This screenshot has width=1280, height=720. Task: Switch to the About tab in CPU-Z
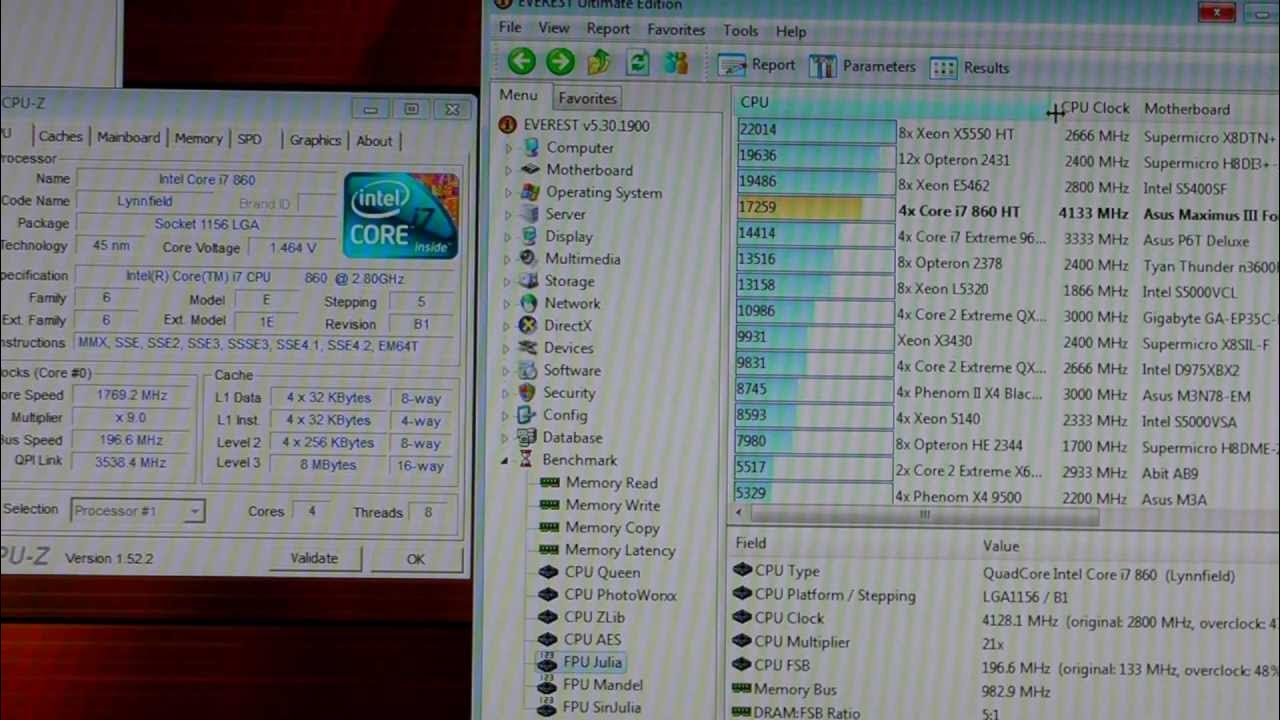tap(374, 141)
